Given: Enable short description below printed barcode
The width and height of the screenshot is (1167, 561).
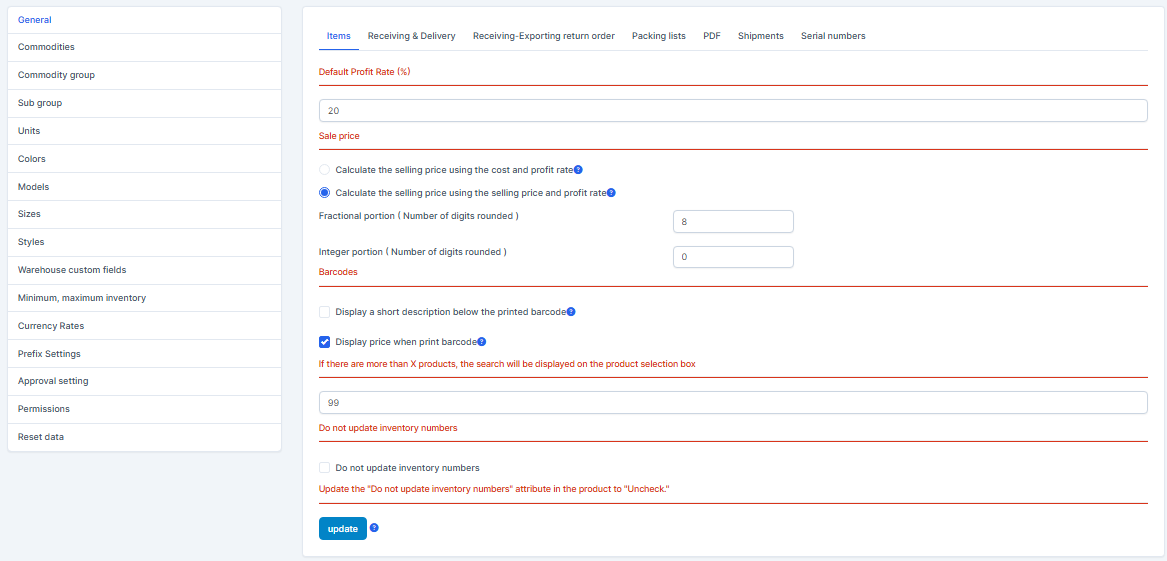Looking at the screenshot, I should 324,312.
